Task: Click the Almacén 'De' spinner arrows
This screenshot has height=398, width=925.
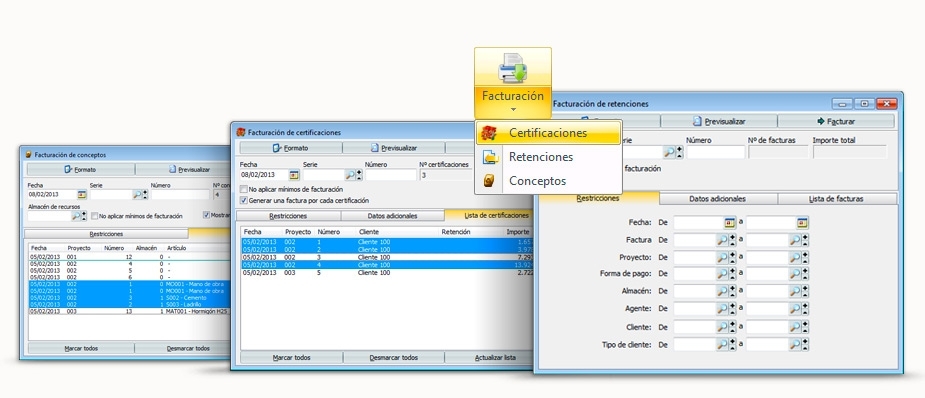Action: [733, 291]
